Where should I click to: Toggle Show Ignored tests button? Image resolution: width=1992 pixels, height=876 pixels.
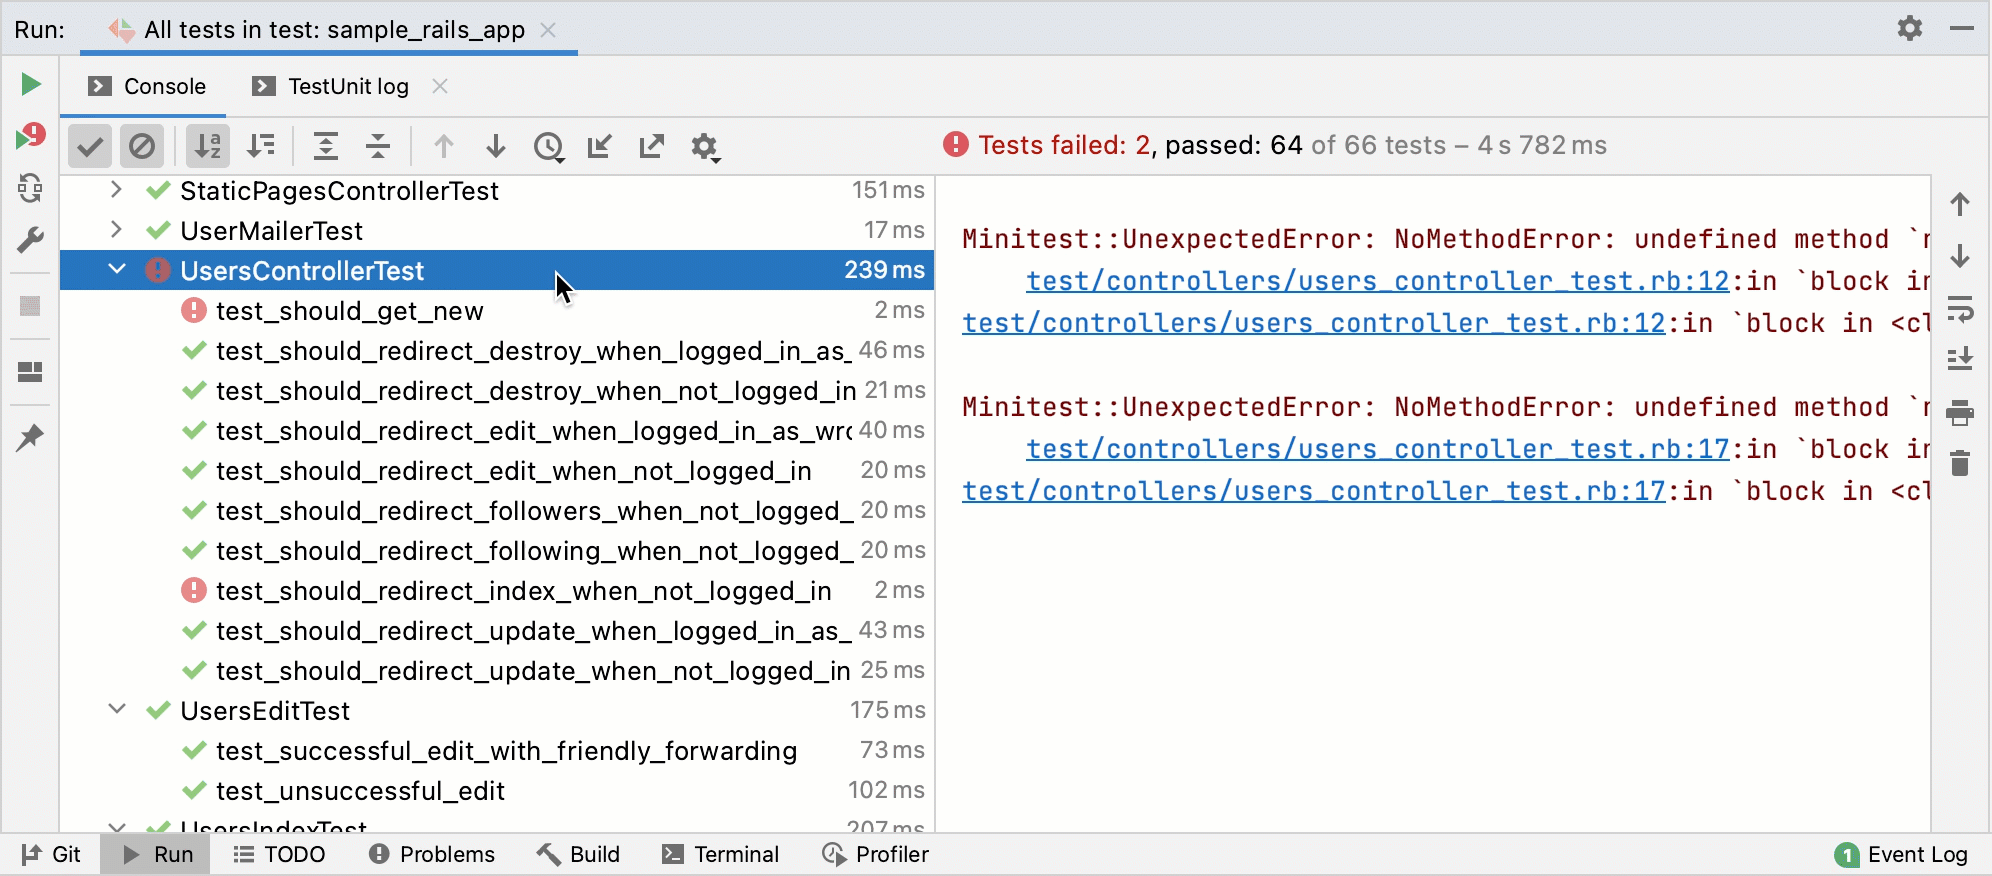point(142,147)
